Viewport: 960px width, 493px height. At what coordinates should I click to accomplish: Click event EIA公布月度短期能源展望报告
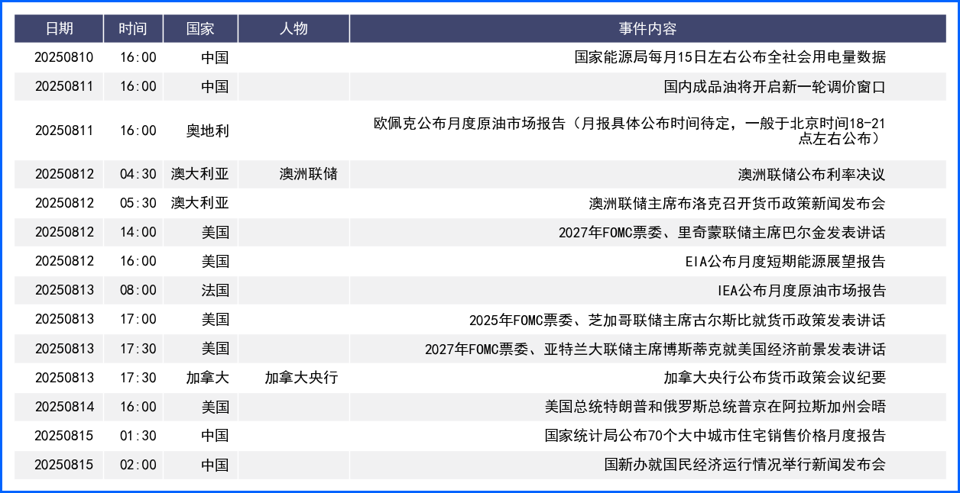coord(786,261)
